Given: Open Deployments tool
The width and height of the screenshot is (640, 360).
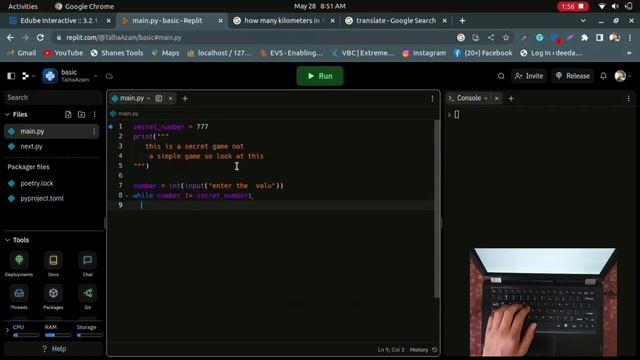Looking at the screenshot, I should click(x=19, y=264).
